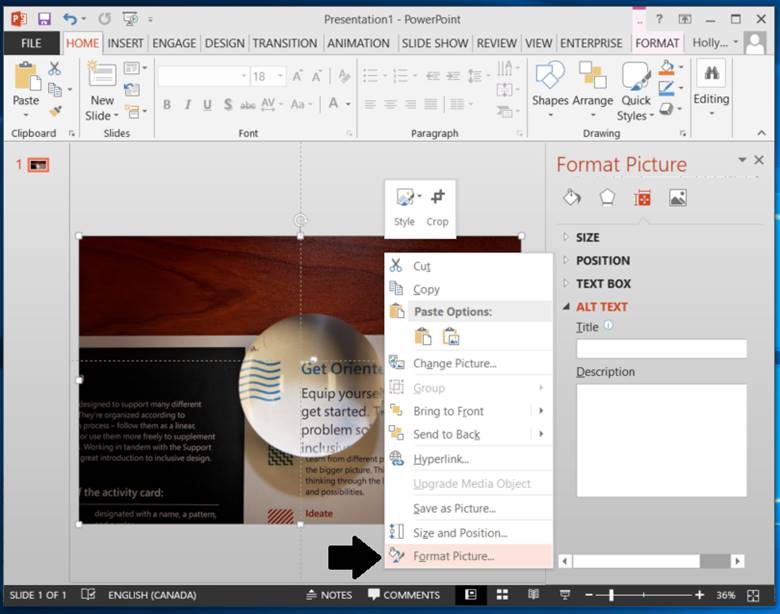Image resolution: width=780 pixels, height=614 pixels.
Task: Collapse the ribbon with the arrow
Action: [762, 133]
